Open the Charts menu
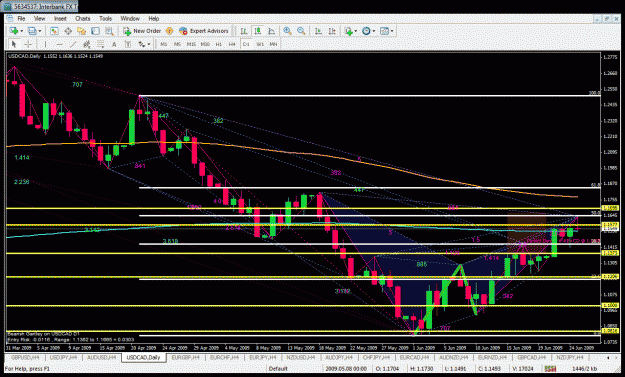The image size is (625, 377). point(83,18)
